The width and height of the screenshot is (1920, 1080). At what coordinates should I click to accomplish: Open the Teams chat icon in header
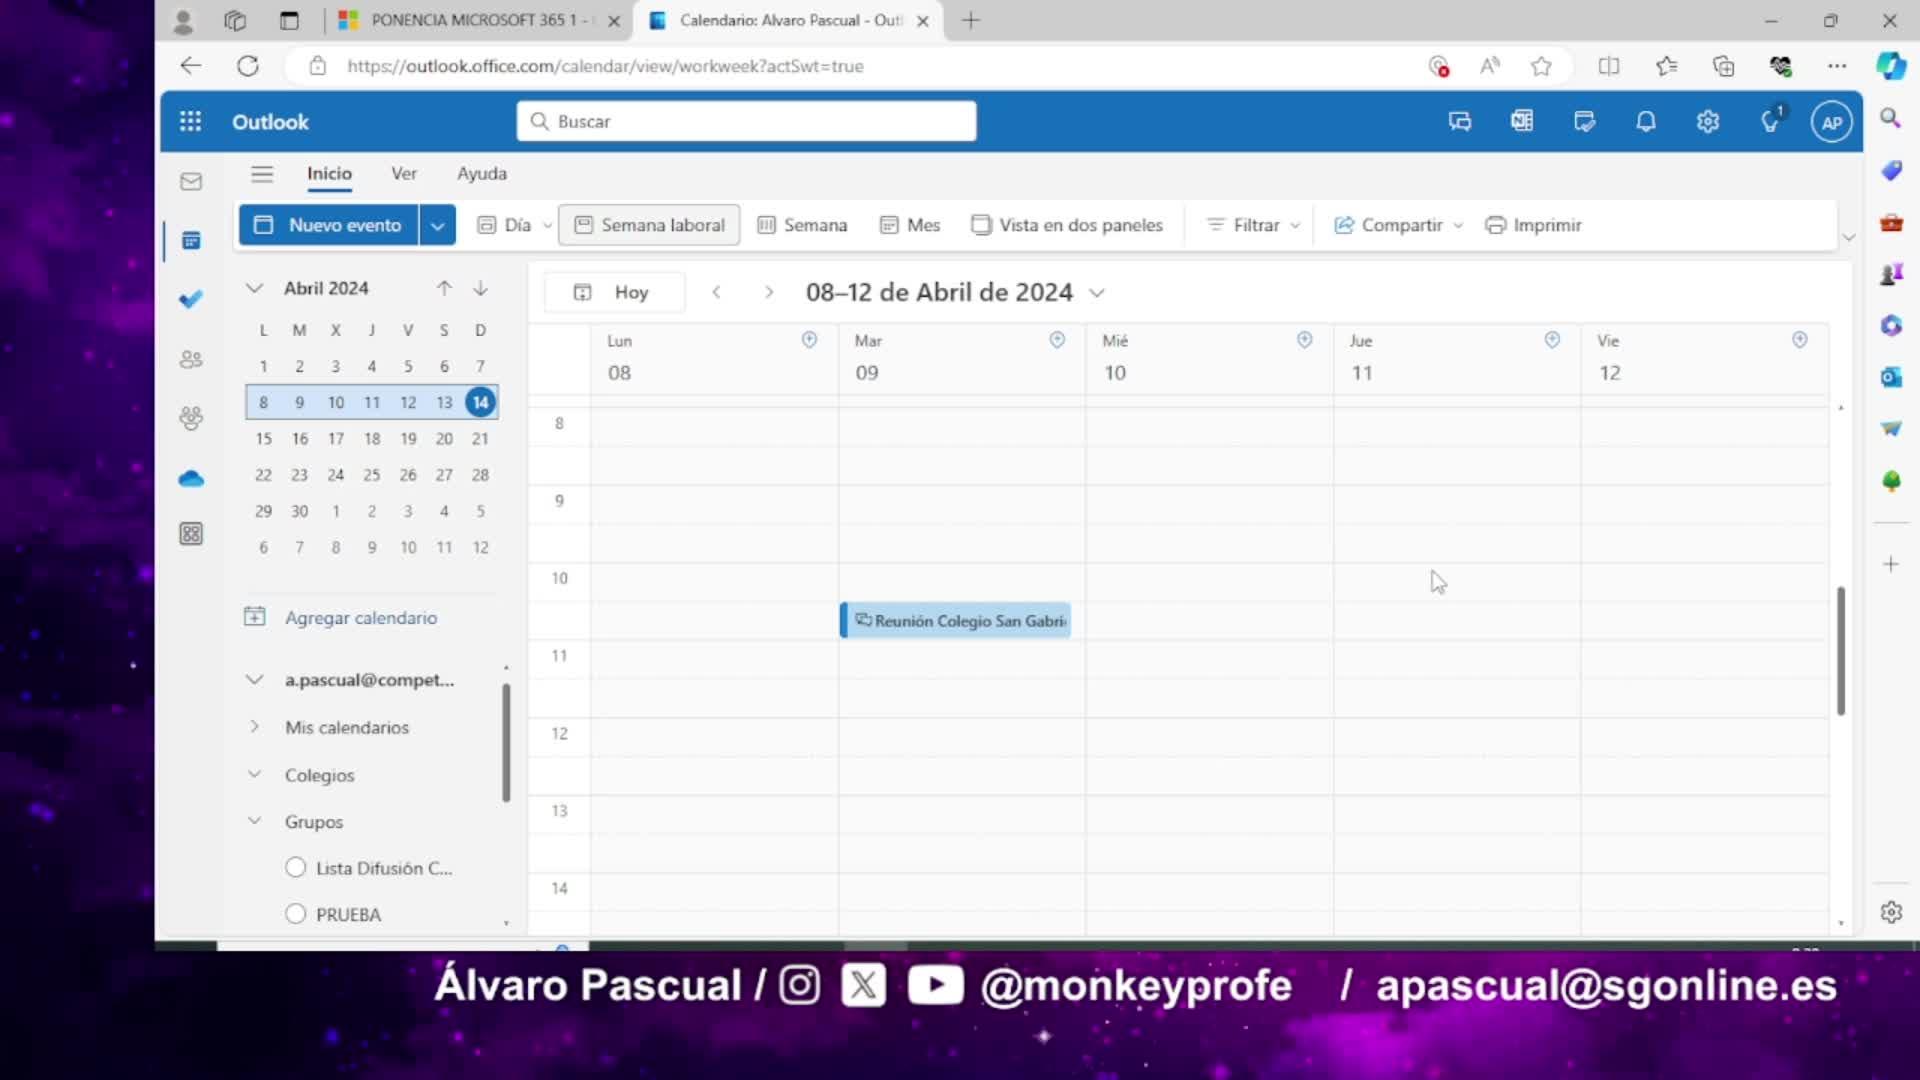click(x=1459, y=122)
